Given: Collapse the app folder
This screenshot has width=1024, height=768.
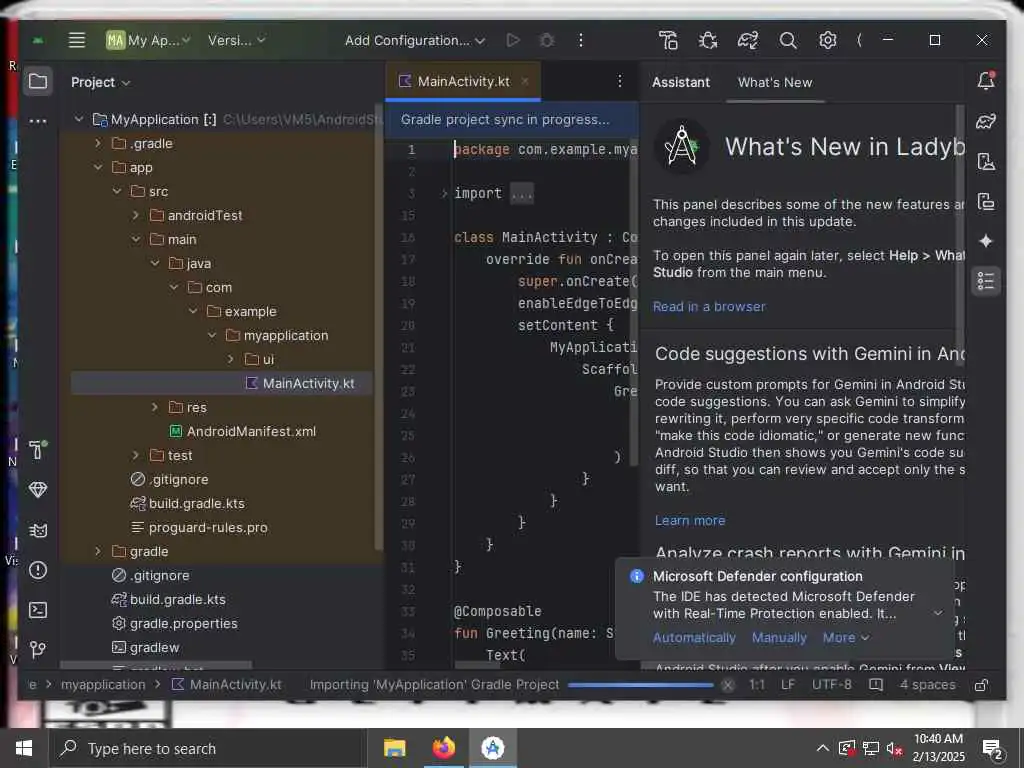Looking at the screenshot, I should [98, 167].
